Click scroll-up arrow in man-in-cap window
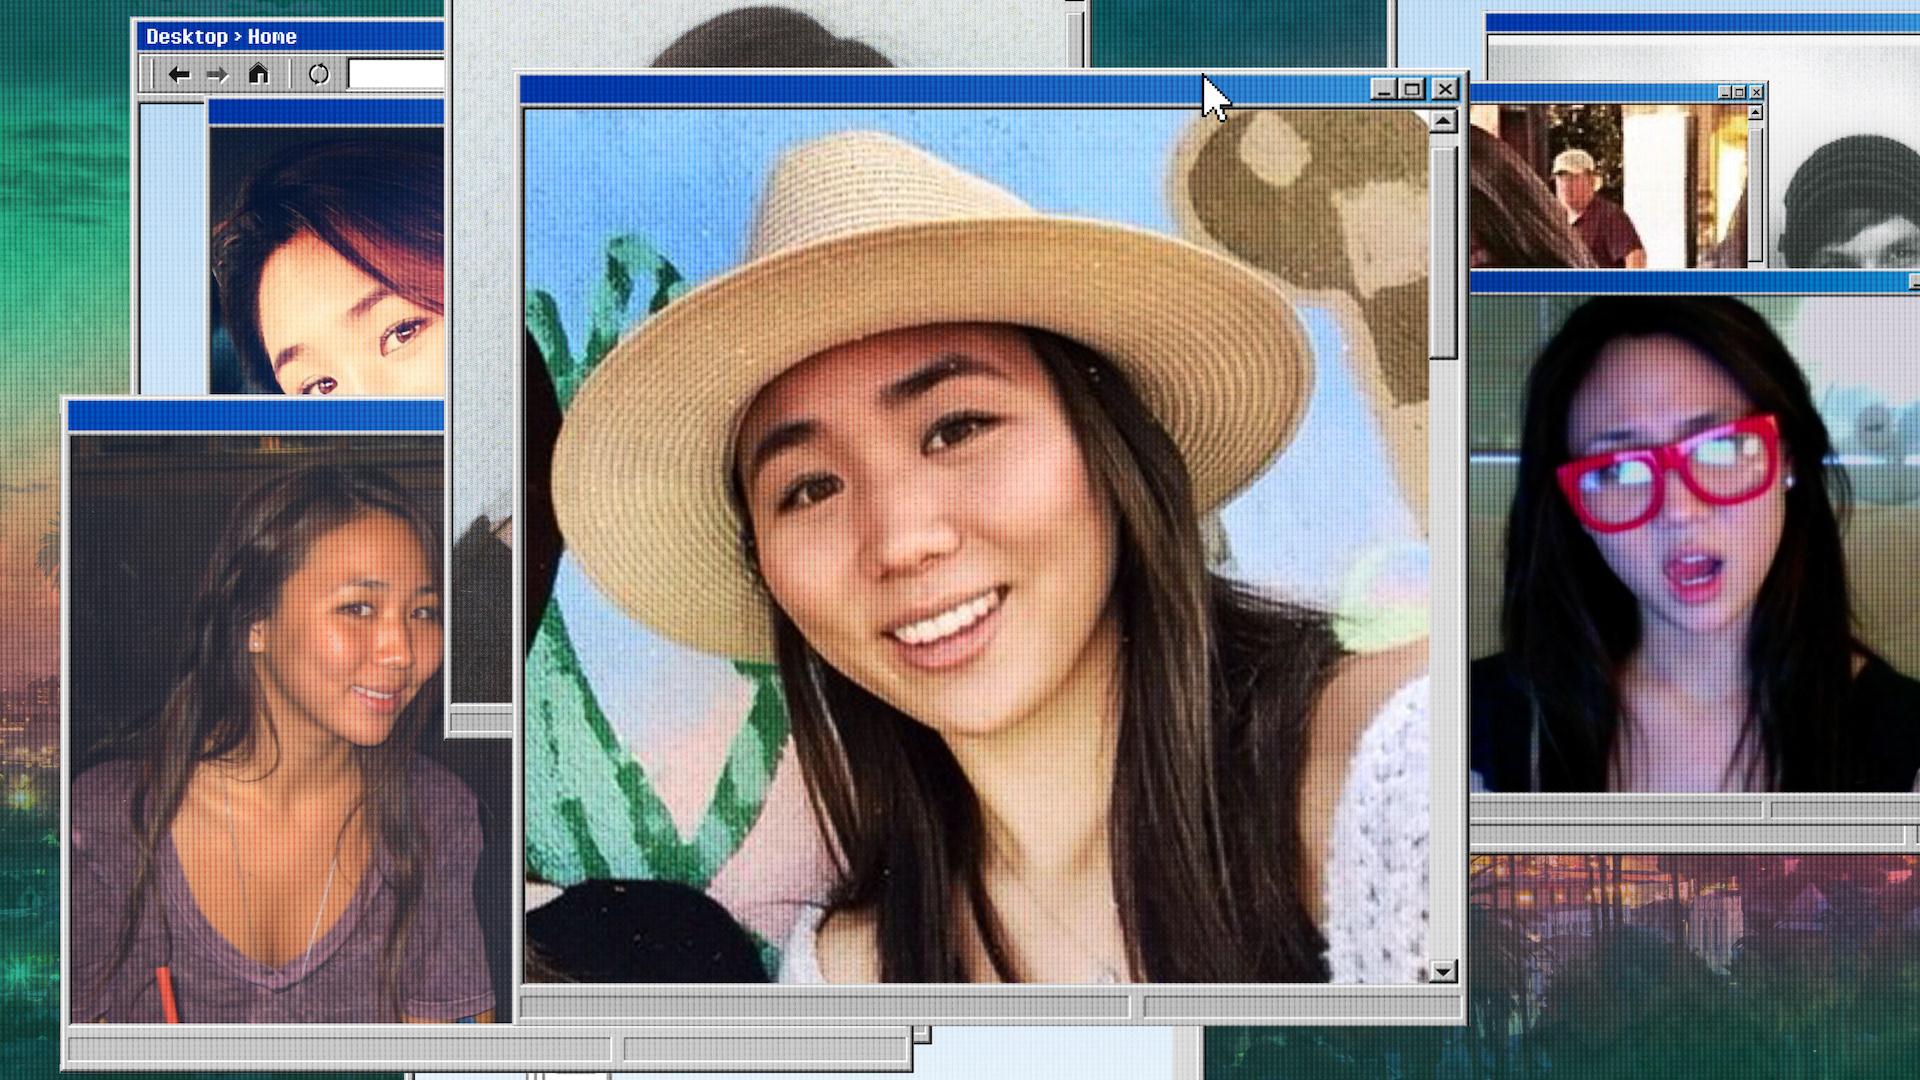The width and height of the screenshot is (1920, 1080). tap(1756, 113)
